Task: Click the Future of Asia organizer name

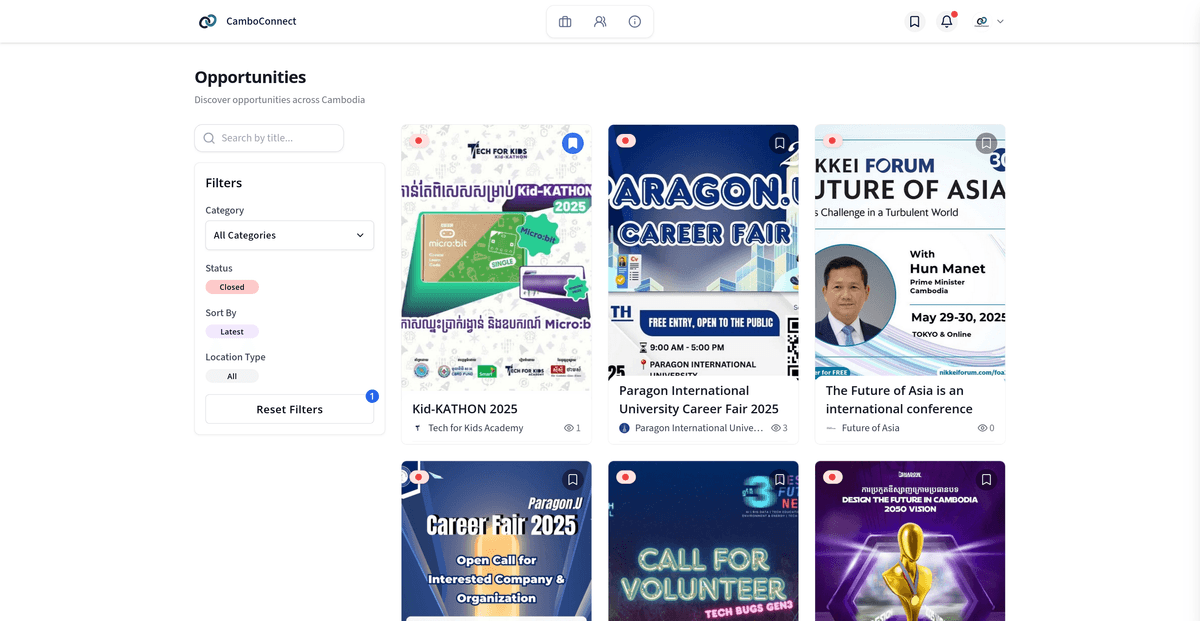Action: [x=871, y=428]
